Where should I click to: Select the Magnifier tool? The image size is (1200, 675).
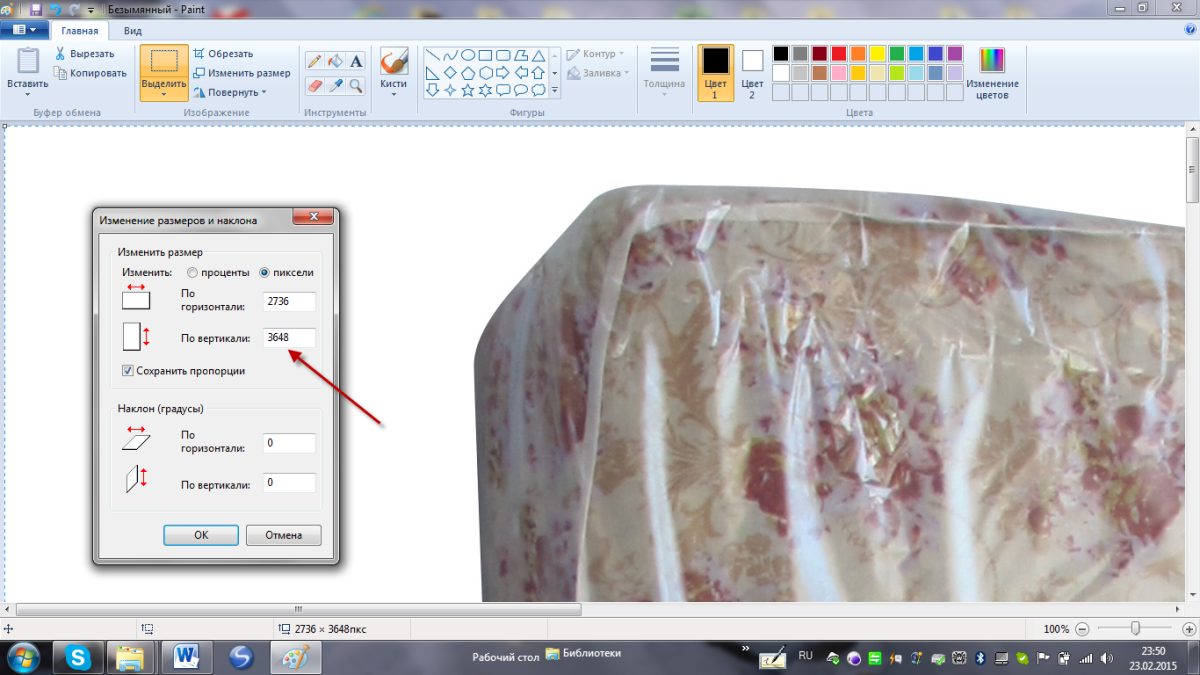coord(356,86)
